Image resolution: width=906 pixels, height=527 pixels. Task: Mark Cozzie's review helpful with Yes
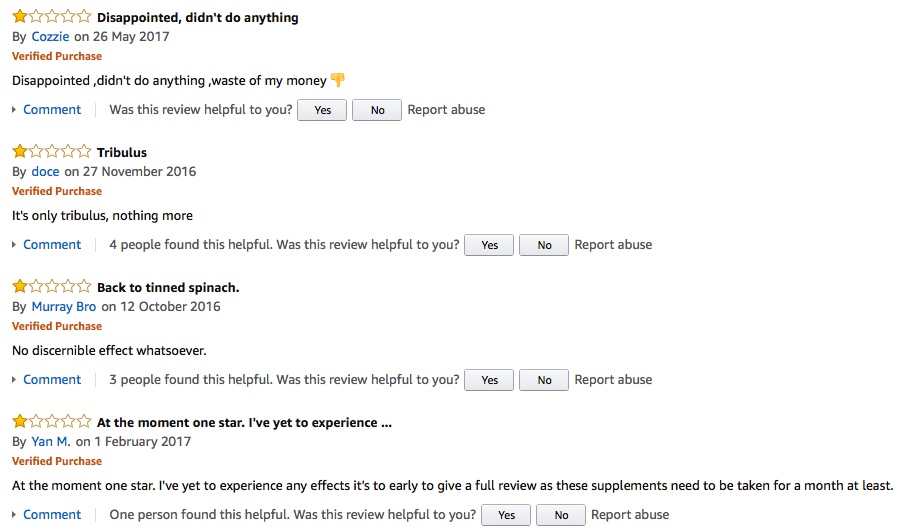click(322, 110)
